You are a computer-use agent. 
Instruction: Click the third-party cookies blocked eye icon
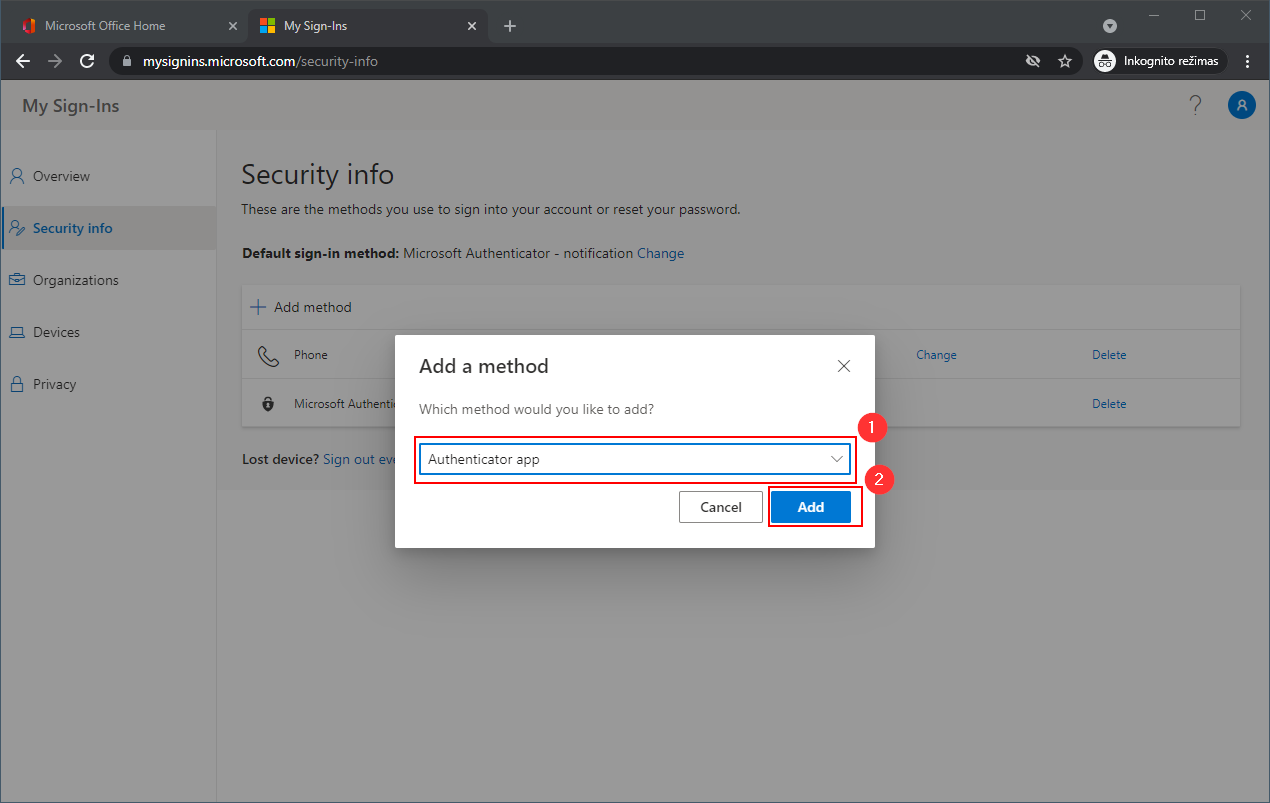[1033, 61]
